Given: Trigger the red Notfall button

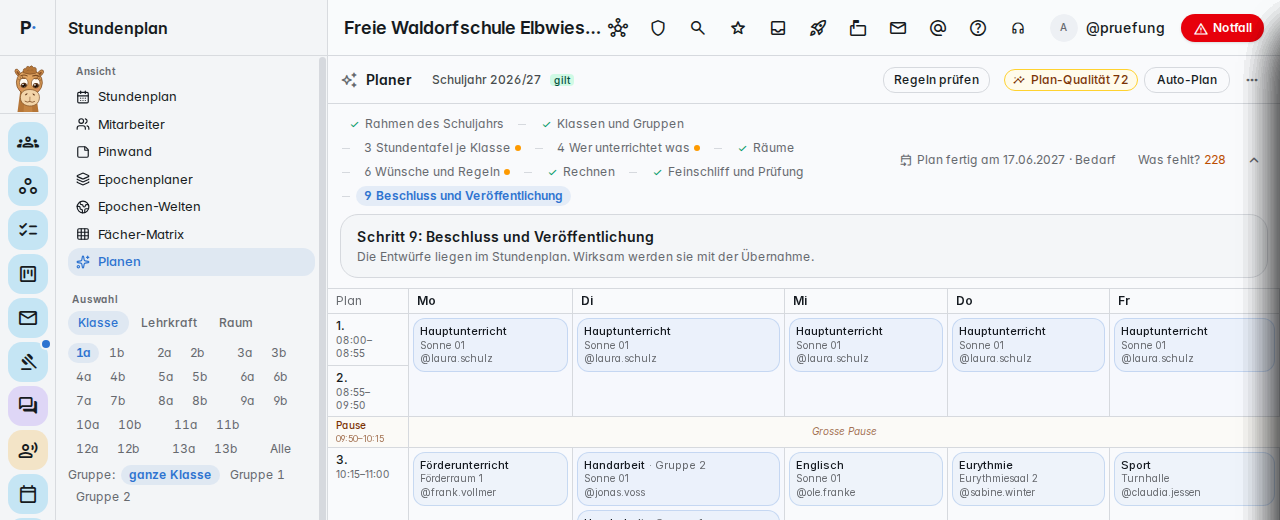Looking at the screenshot, I should 1222,28.
